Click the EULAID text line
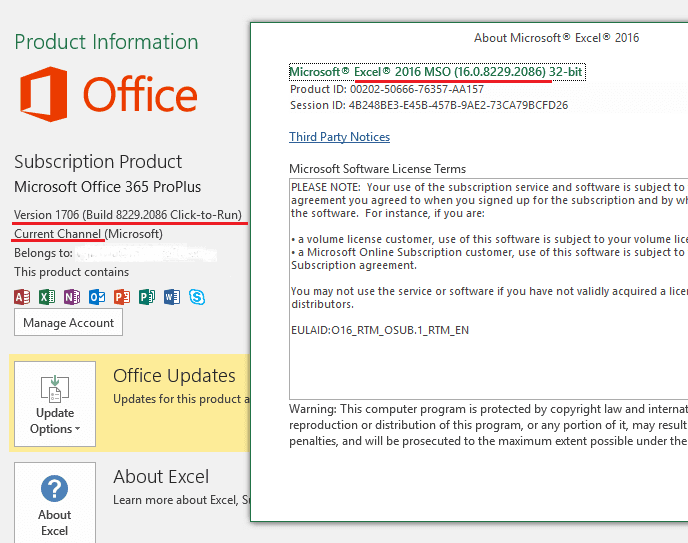 coord(380,330)
